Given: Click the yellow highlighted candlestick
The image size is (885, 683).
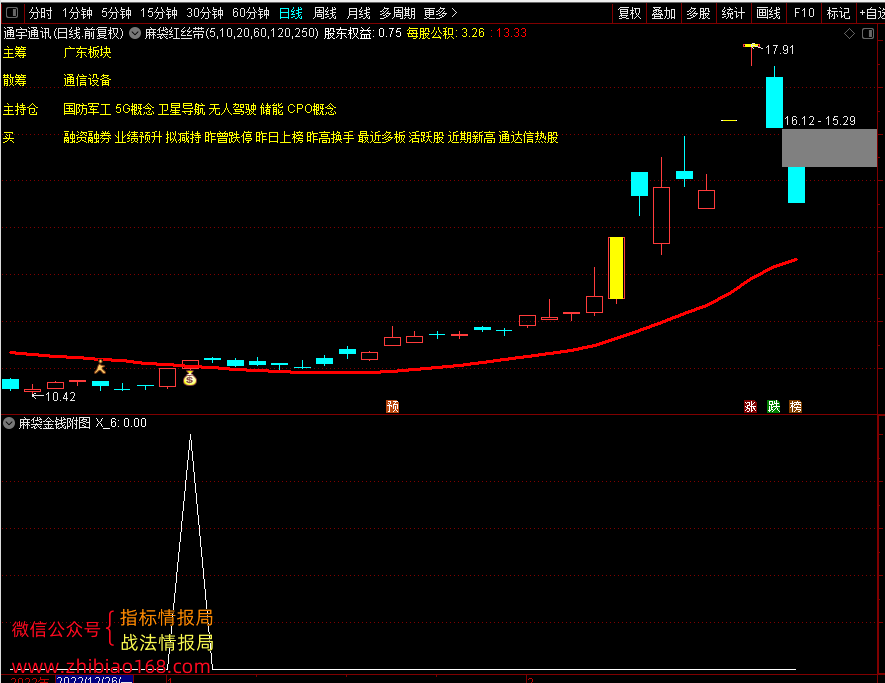Looking at the screenshot, I should coord(616,268).
